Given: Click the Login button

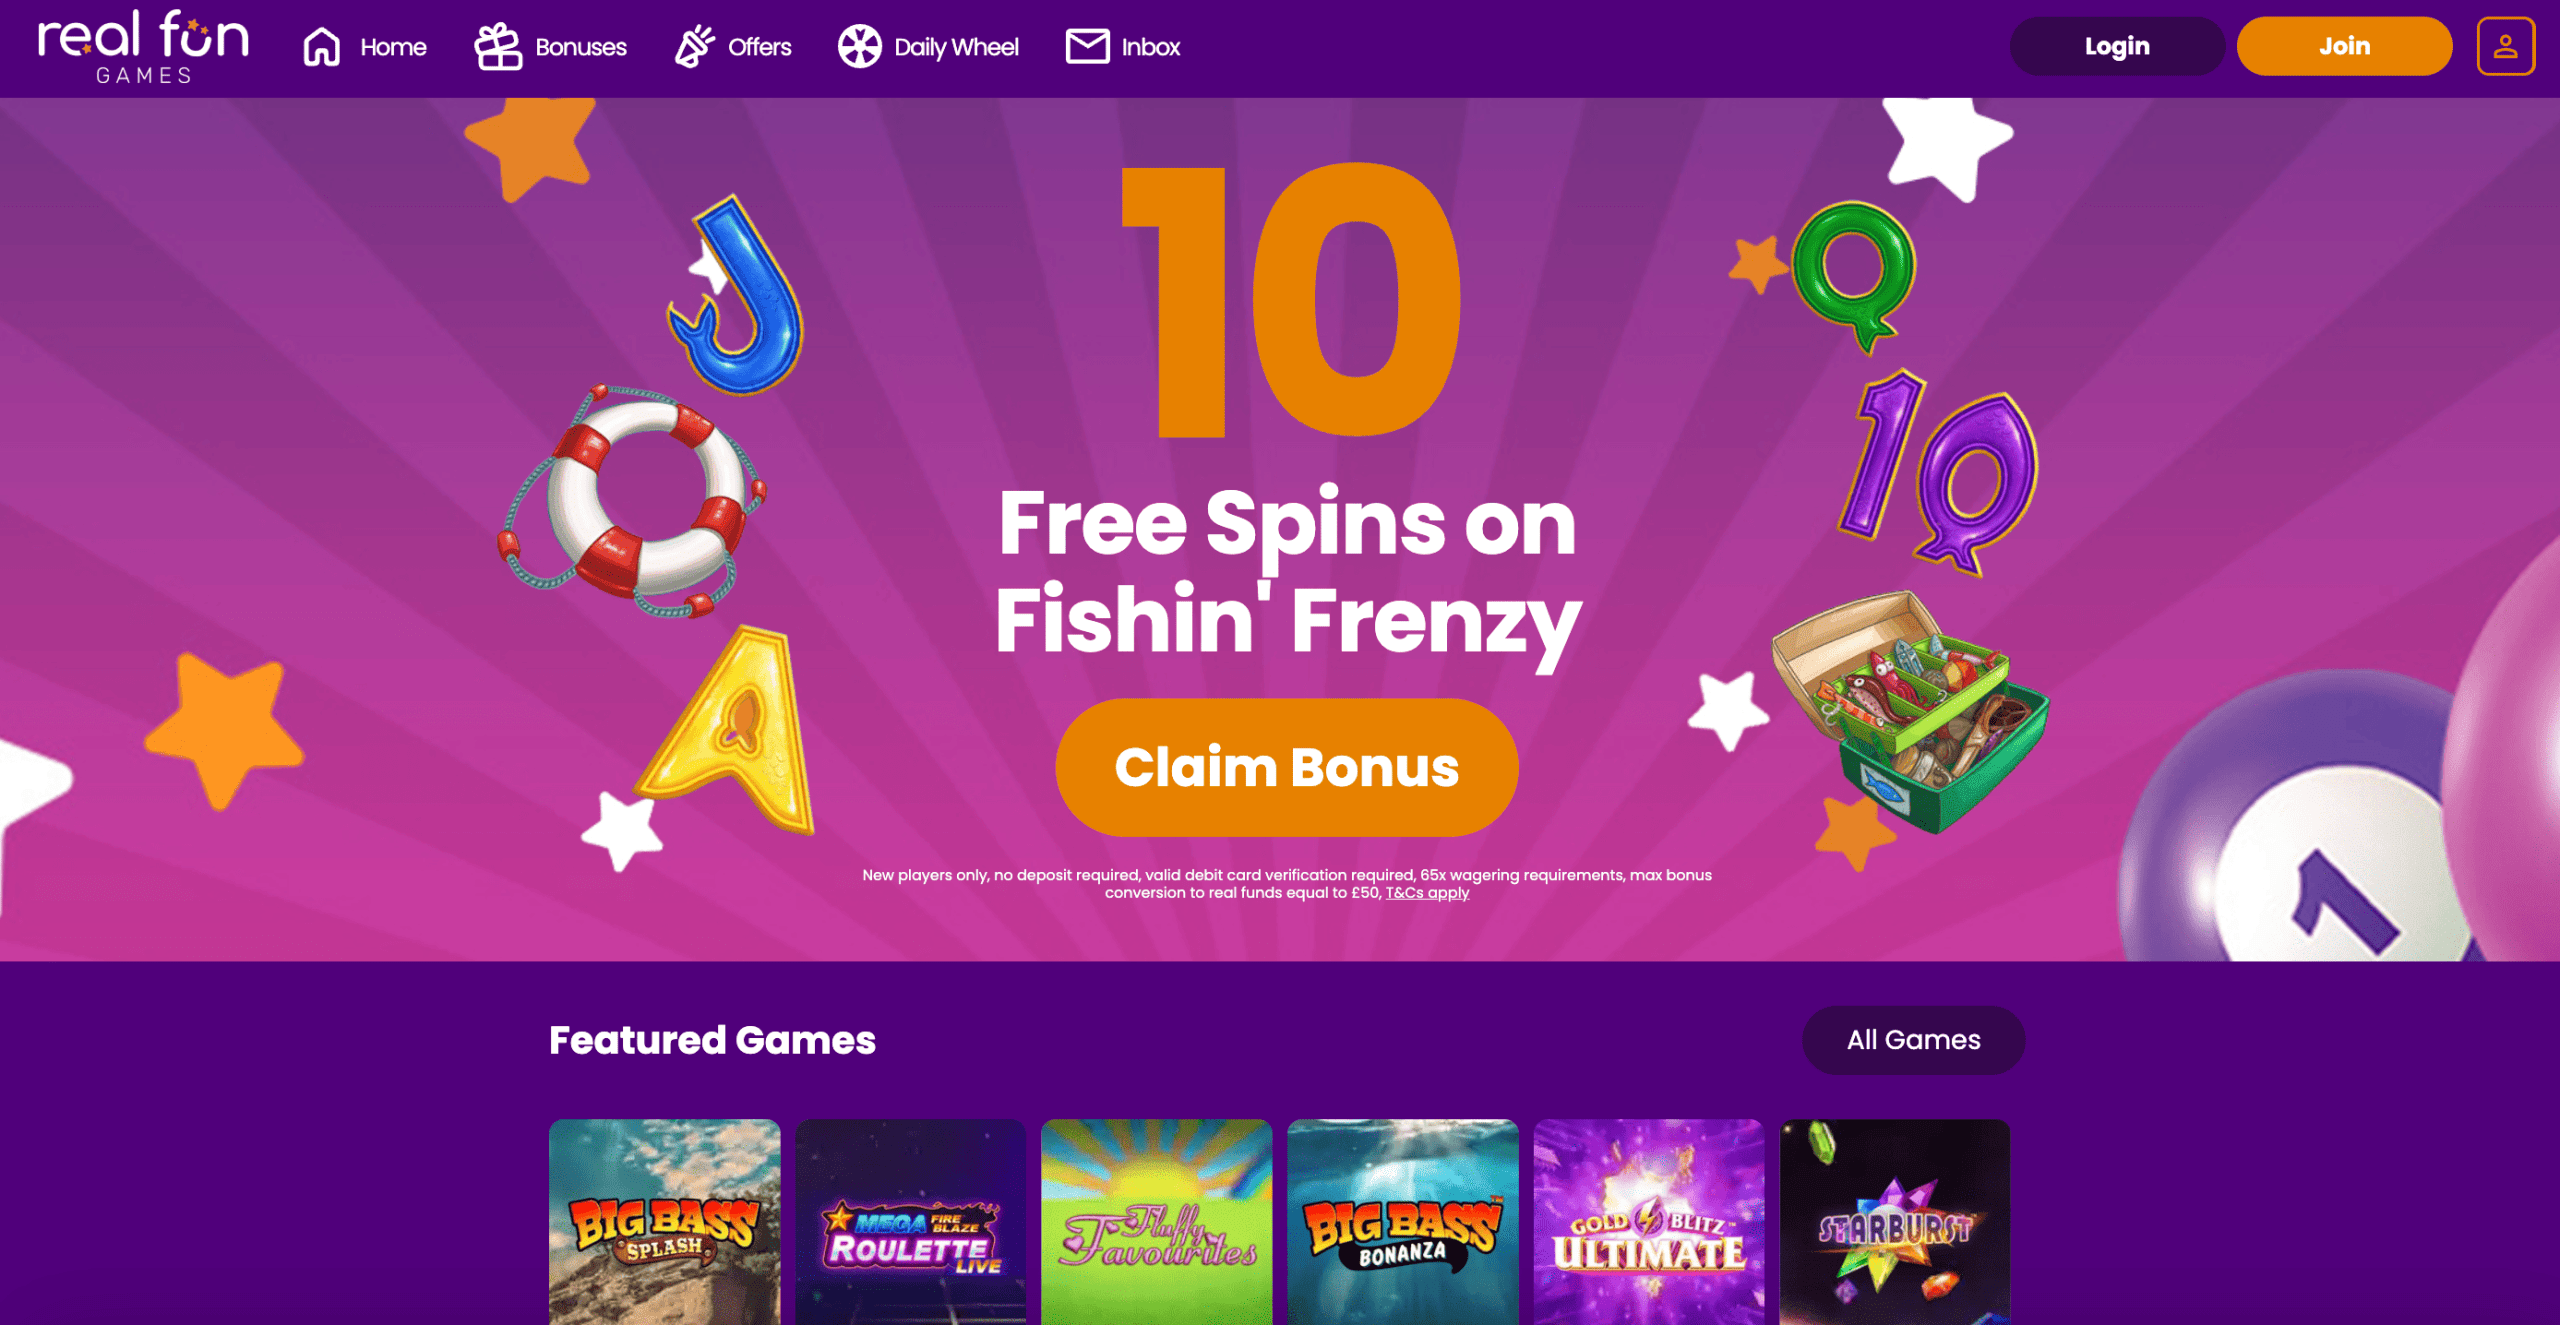Looking at the screenshot, I should point(2117,45).
